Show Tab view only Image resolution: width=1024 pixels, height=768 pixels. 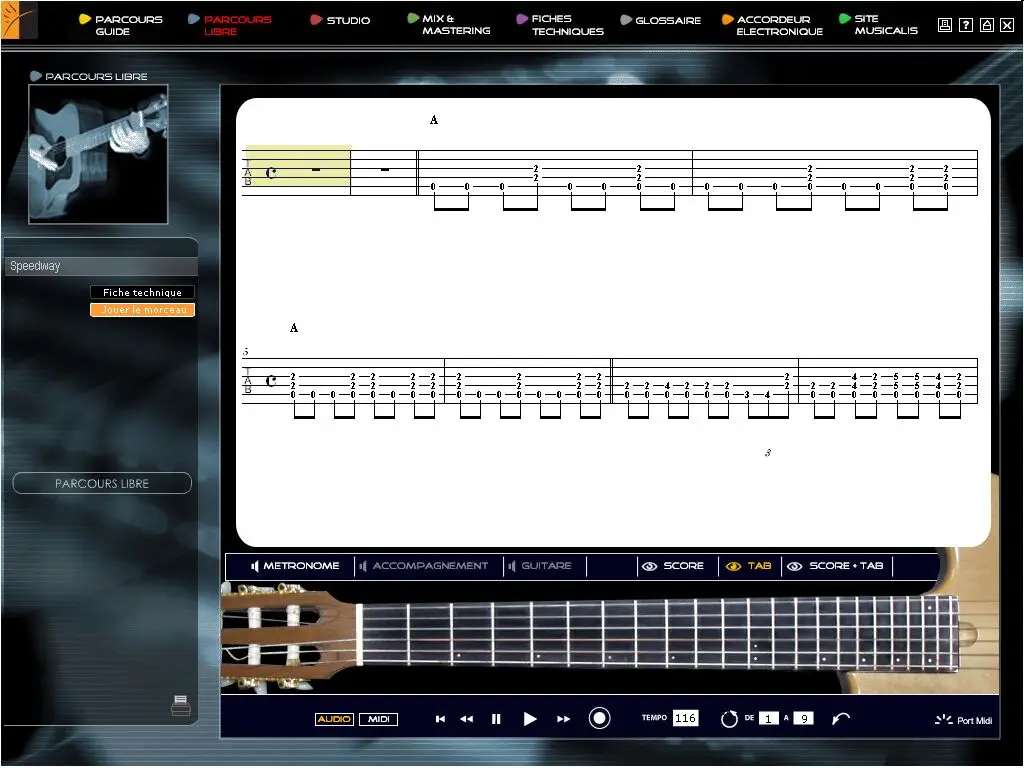point(749,566)
